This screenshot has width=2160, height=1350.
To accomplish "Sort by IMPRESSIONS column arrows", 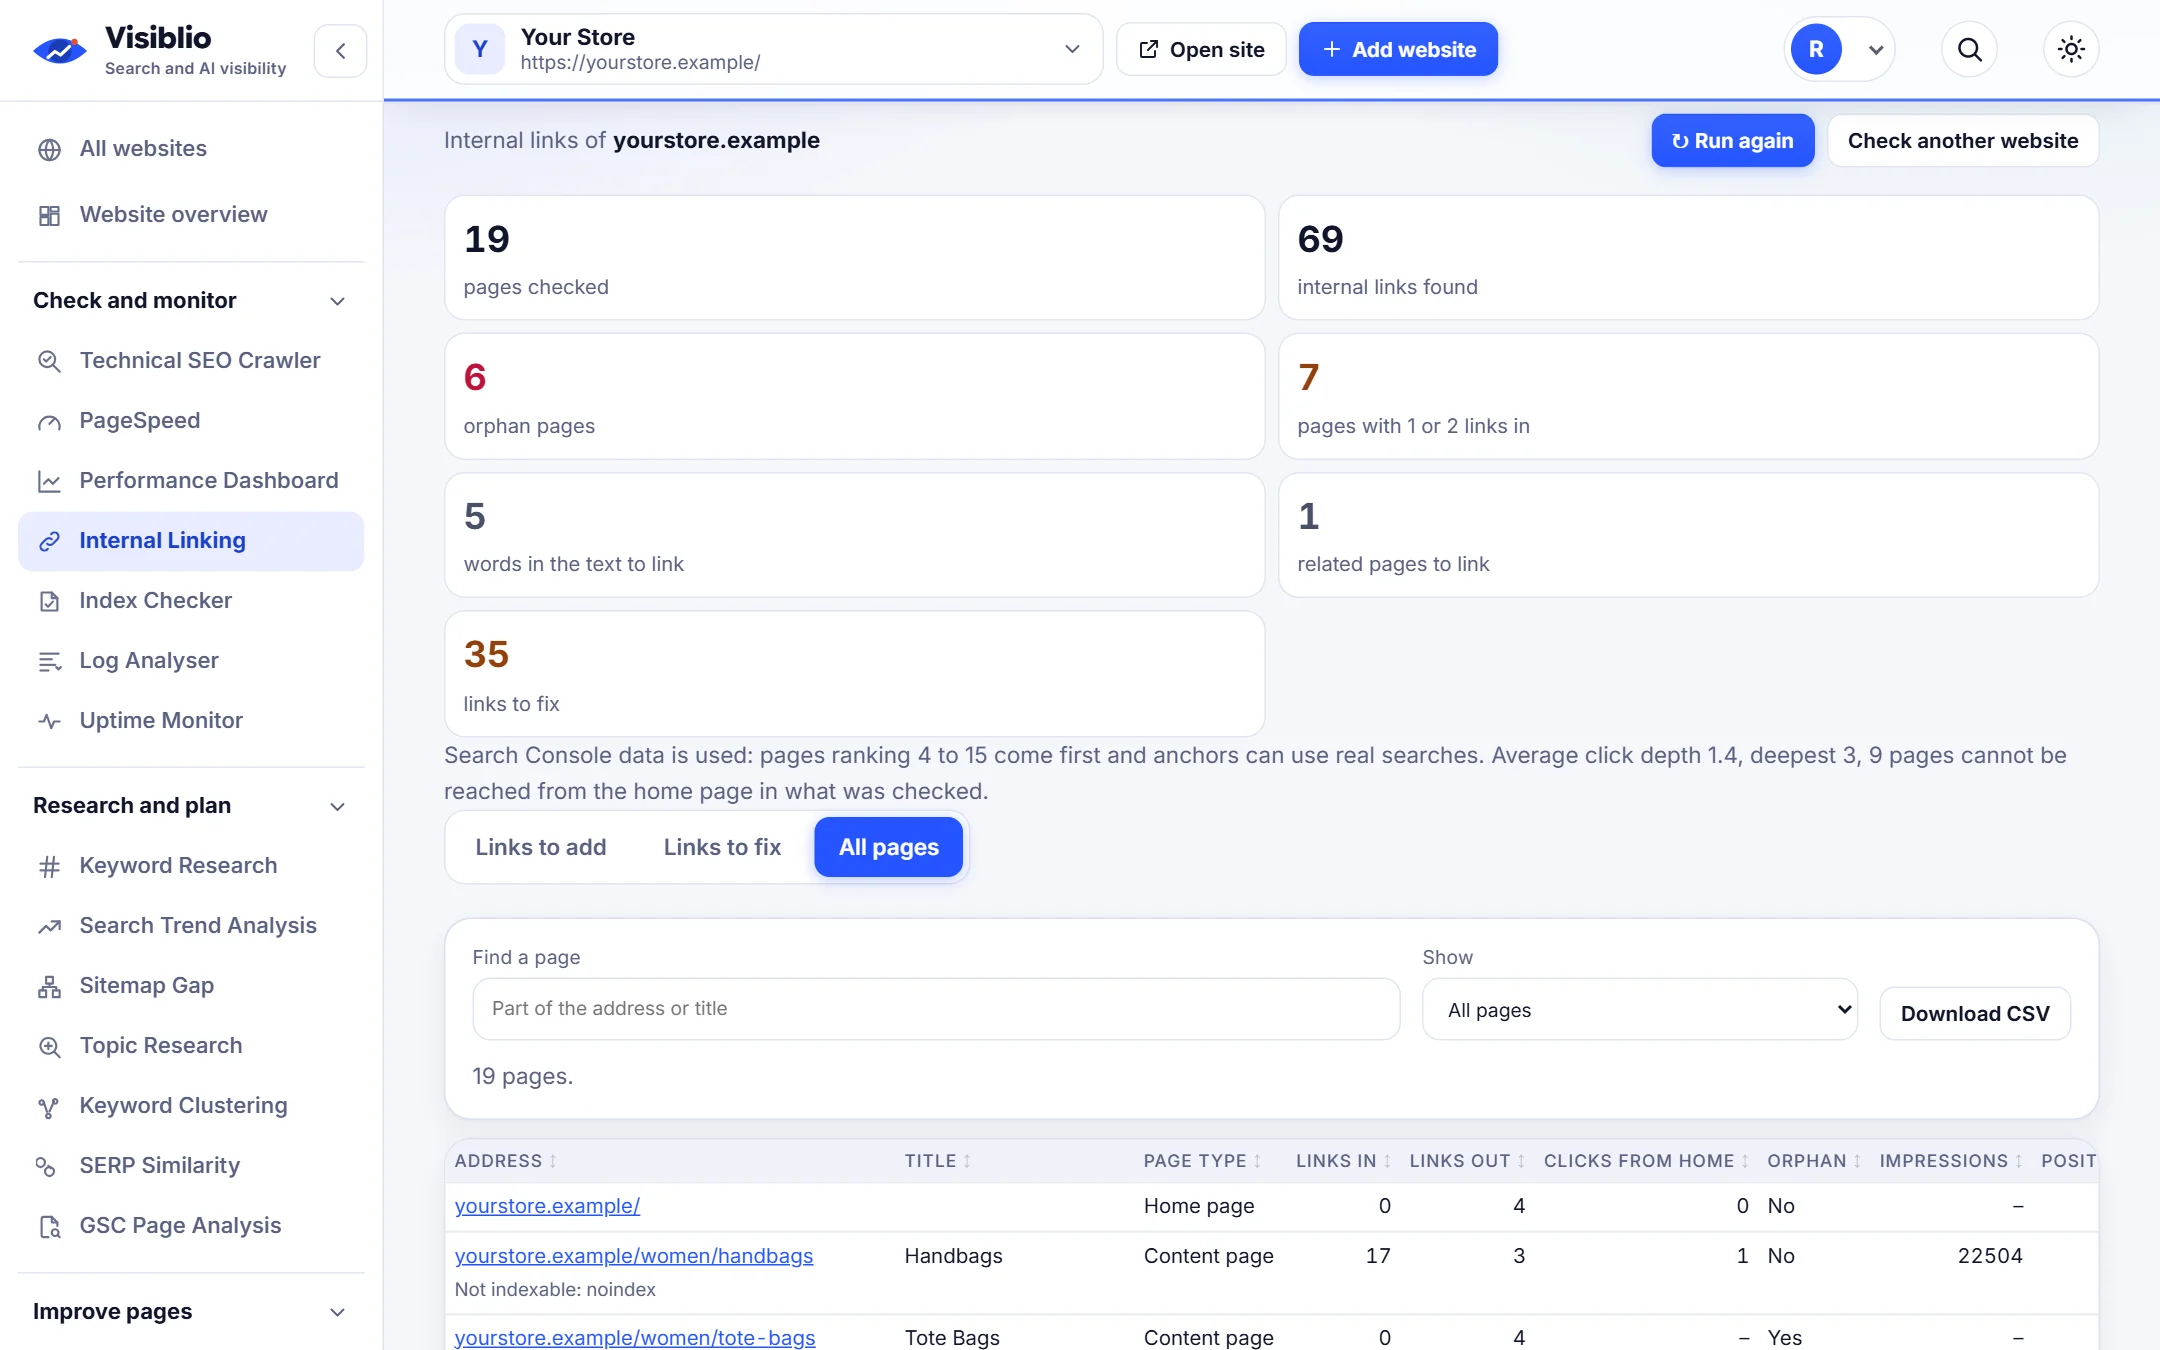I will coord(2019,1161).
